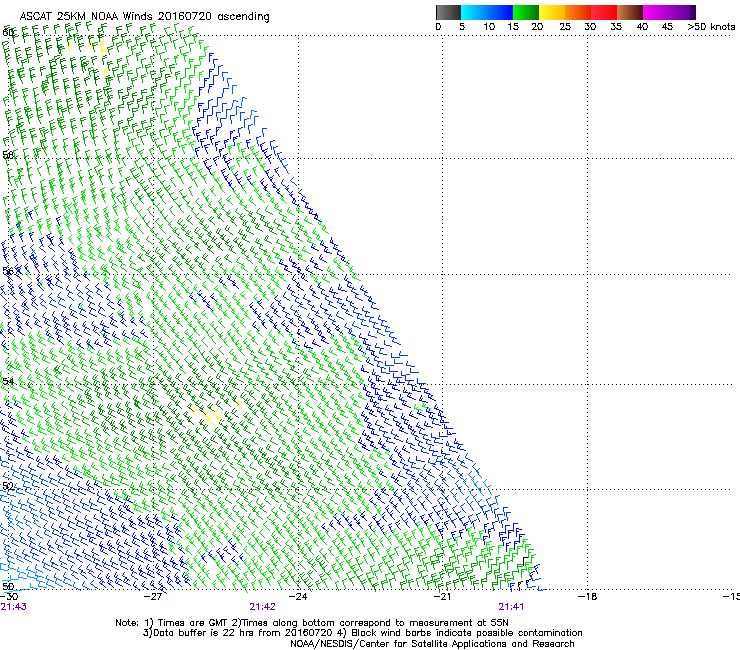The height and width of the screenshot is (650, 740).
Task: Select the green 15-20 knots color segment
Action: (x=526, y=12)
